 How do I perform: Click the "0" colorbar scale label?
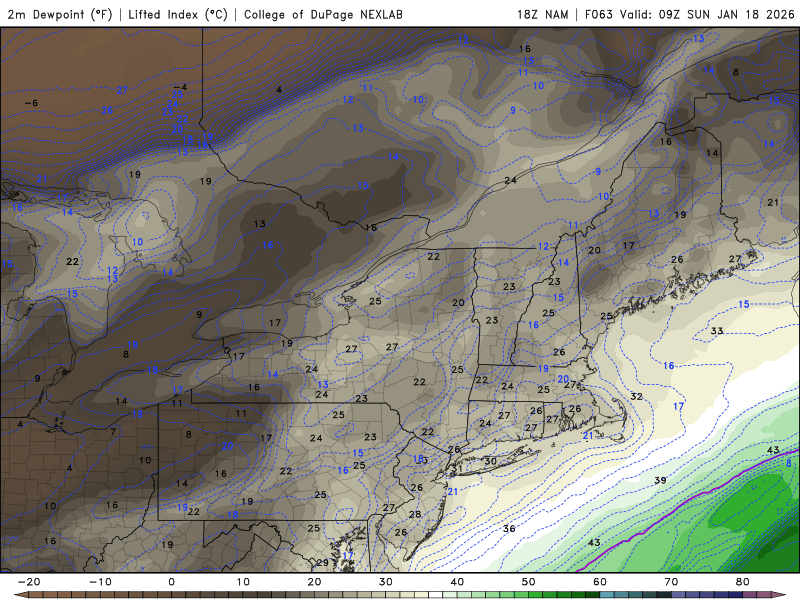(171, 582)
